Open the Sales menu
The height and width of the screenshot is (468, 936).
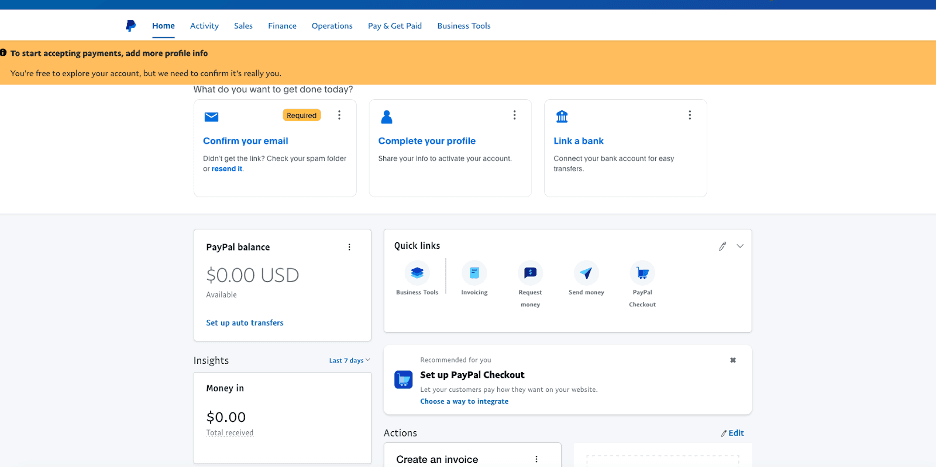243,26
